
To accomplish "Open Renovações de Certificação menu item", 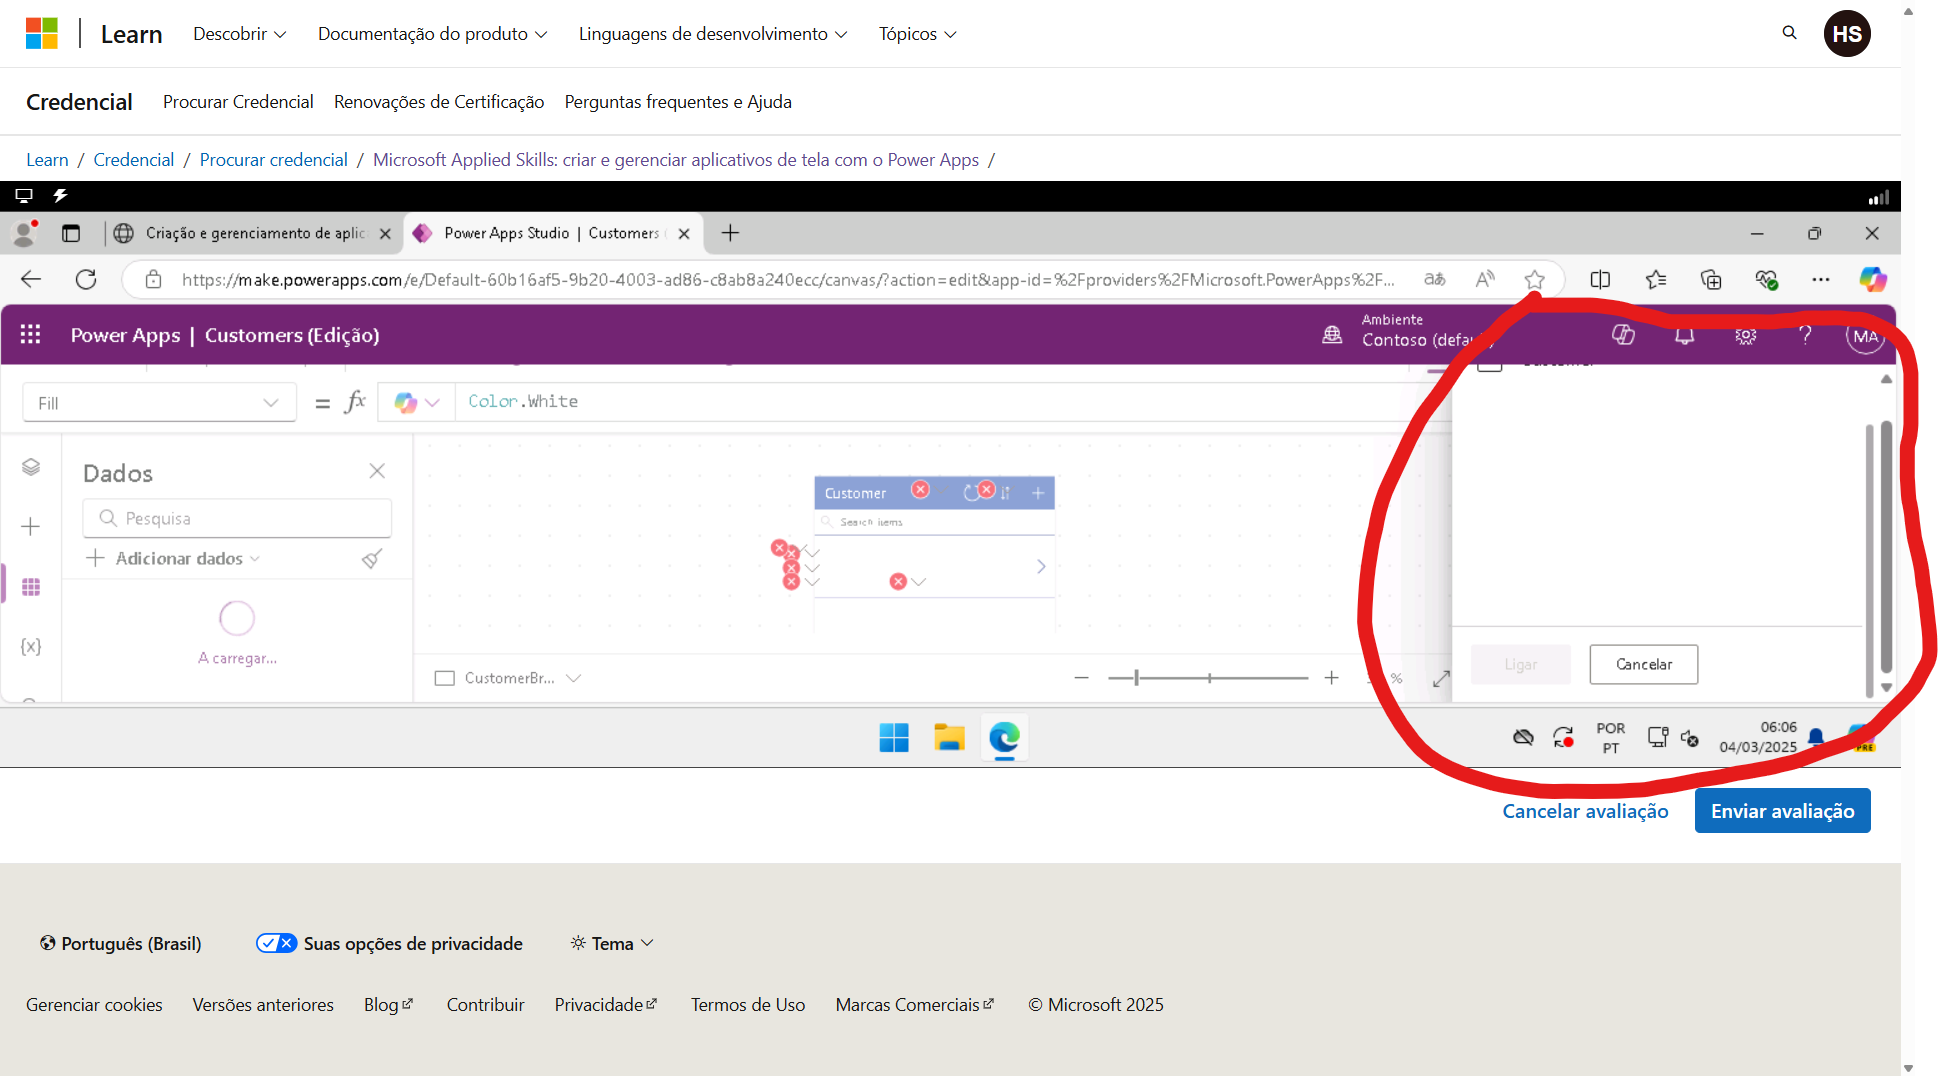I will pyautogui.click(x=439, y=102).
